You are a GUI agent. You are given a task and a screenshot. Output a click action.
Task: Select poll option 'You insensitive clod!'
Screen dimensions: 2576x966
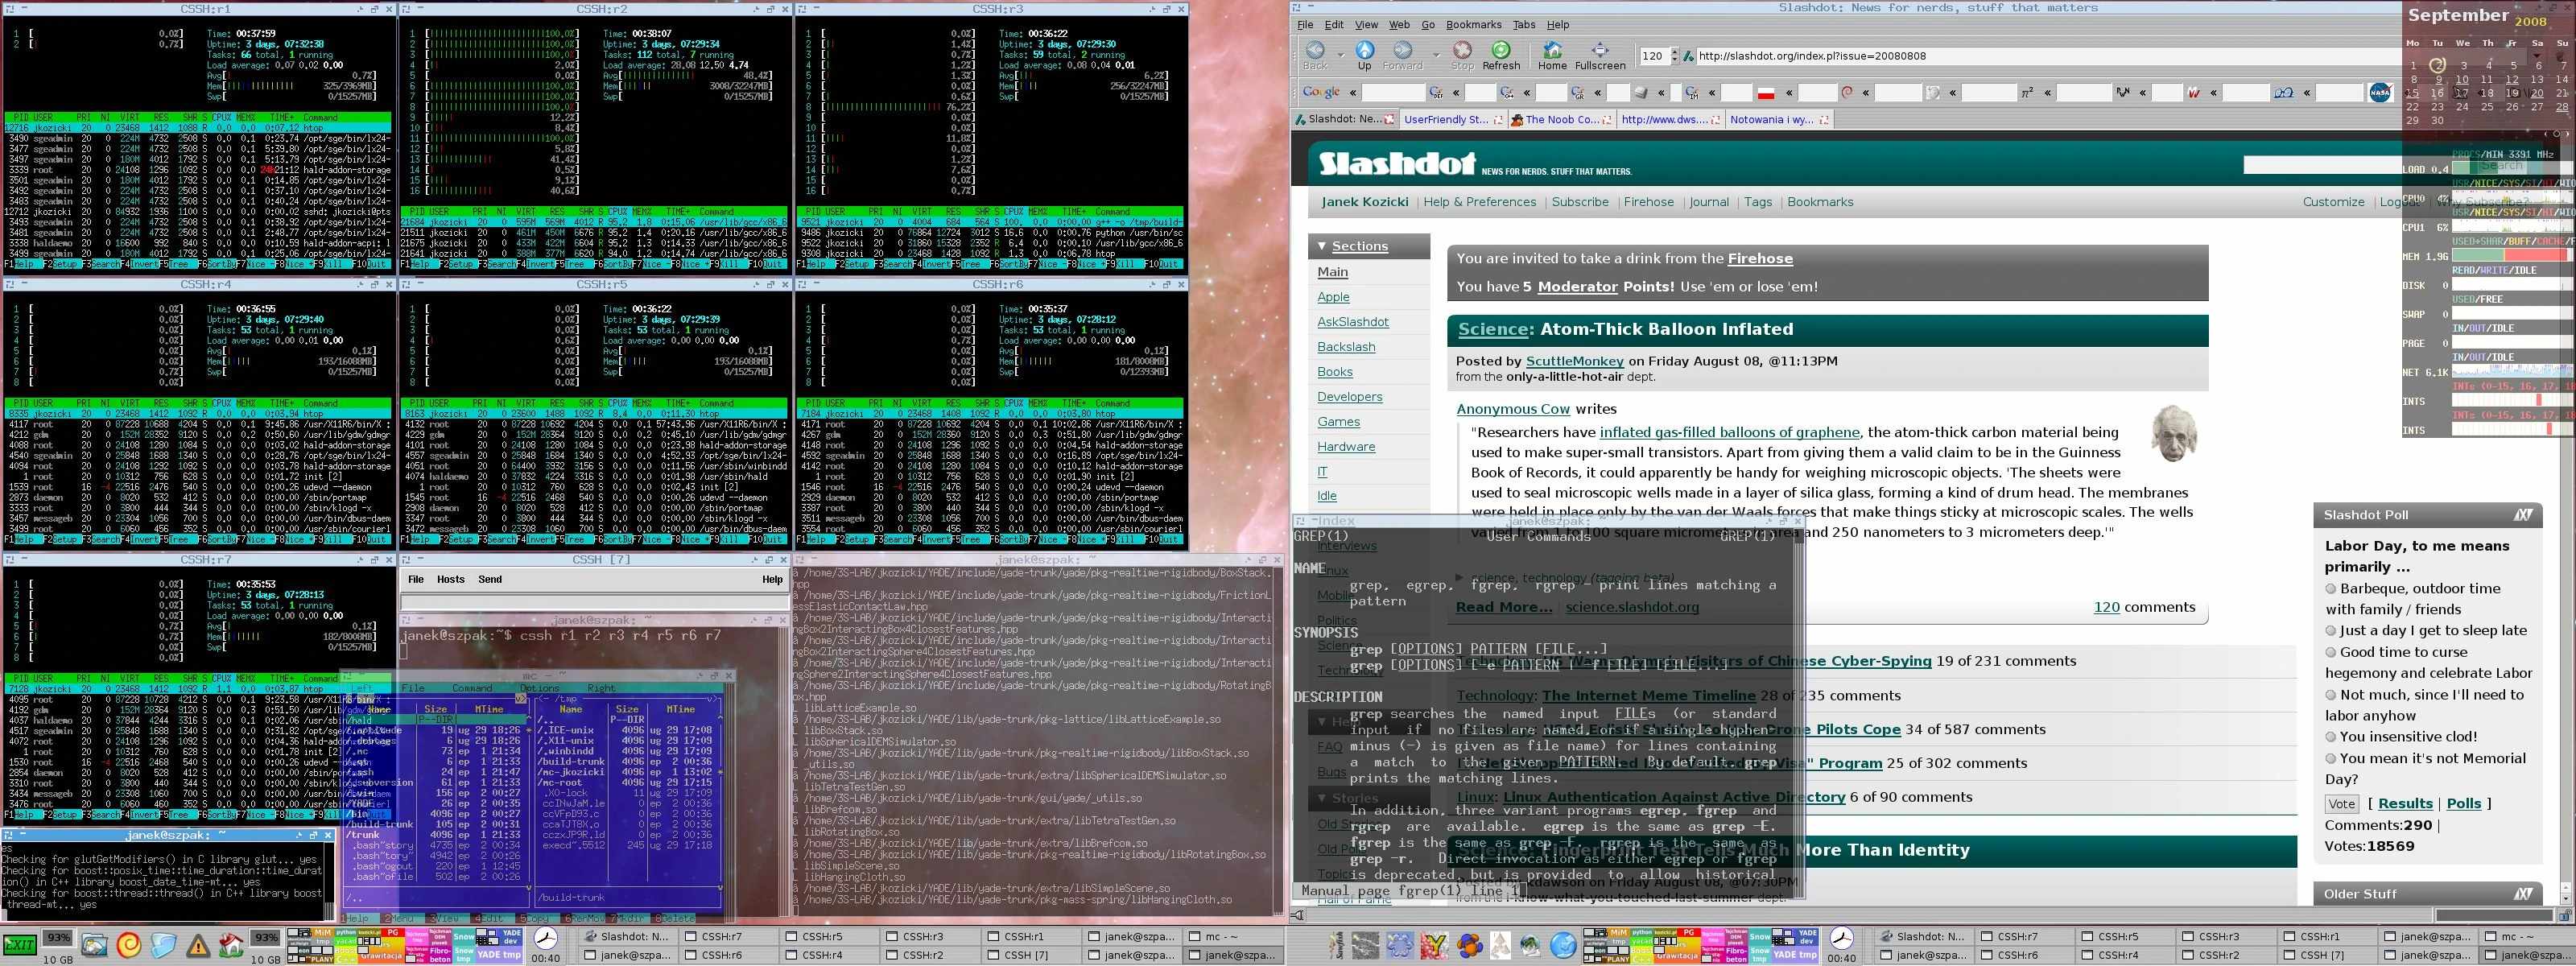click(x=2331, y=737)
